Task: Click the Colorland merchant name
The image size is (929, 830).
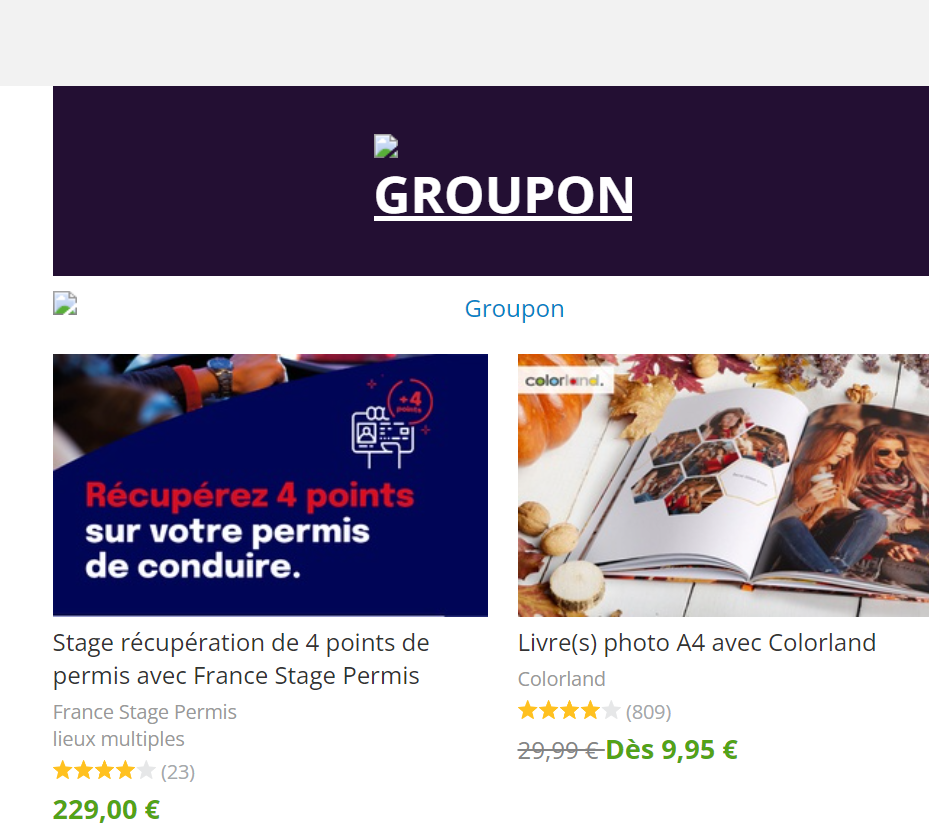Action: click(x=562, y=678)
